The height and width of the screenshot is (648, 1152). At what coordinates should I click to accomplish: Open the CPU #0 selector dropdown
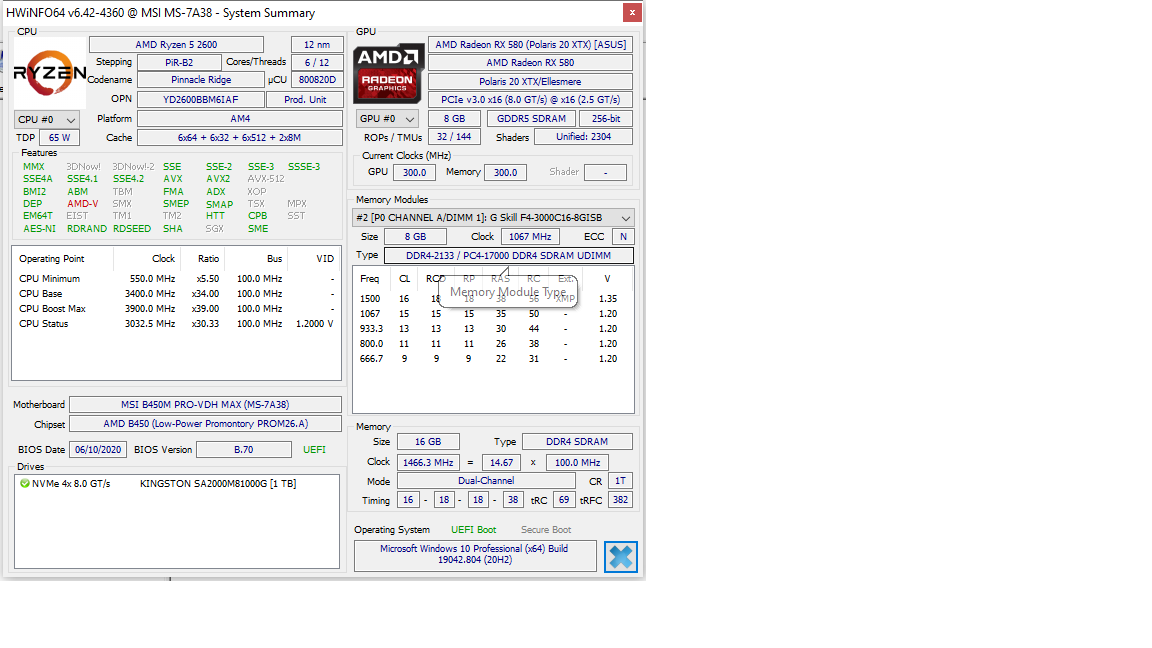tap(47, 119)
